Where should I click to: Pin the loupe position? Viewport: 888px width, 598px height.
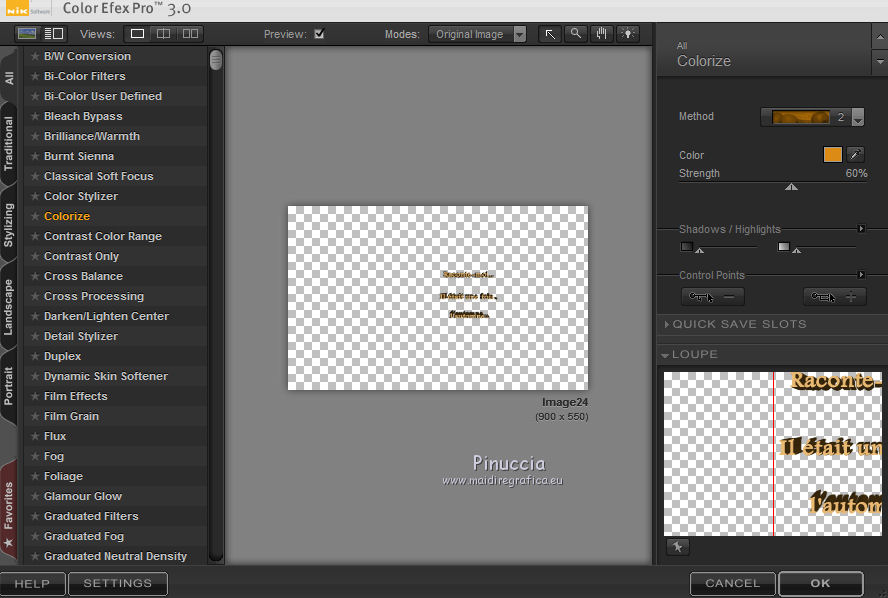(x=677, y=547)
